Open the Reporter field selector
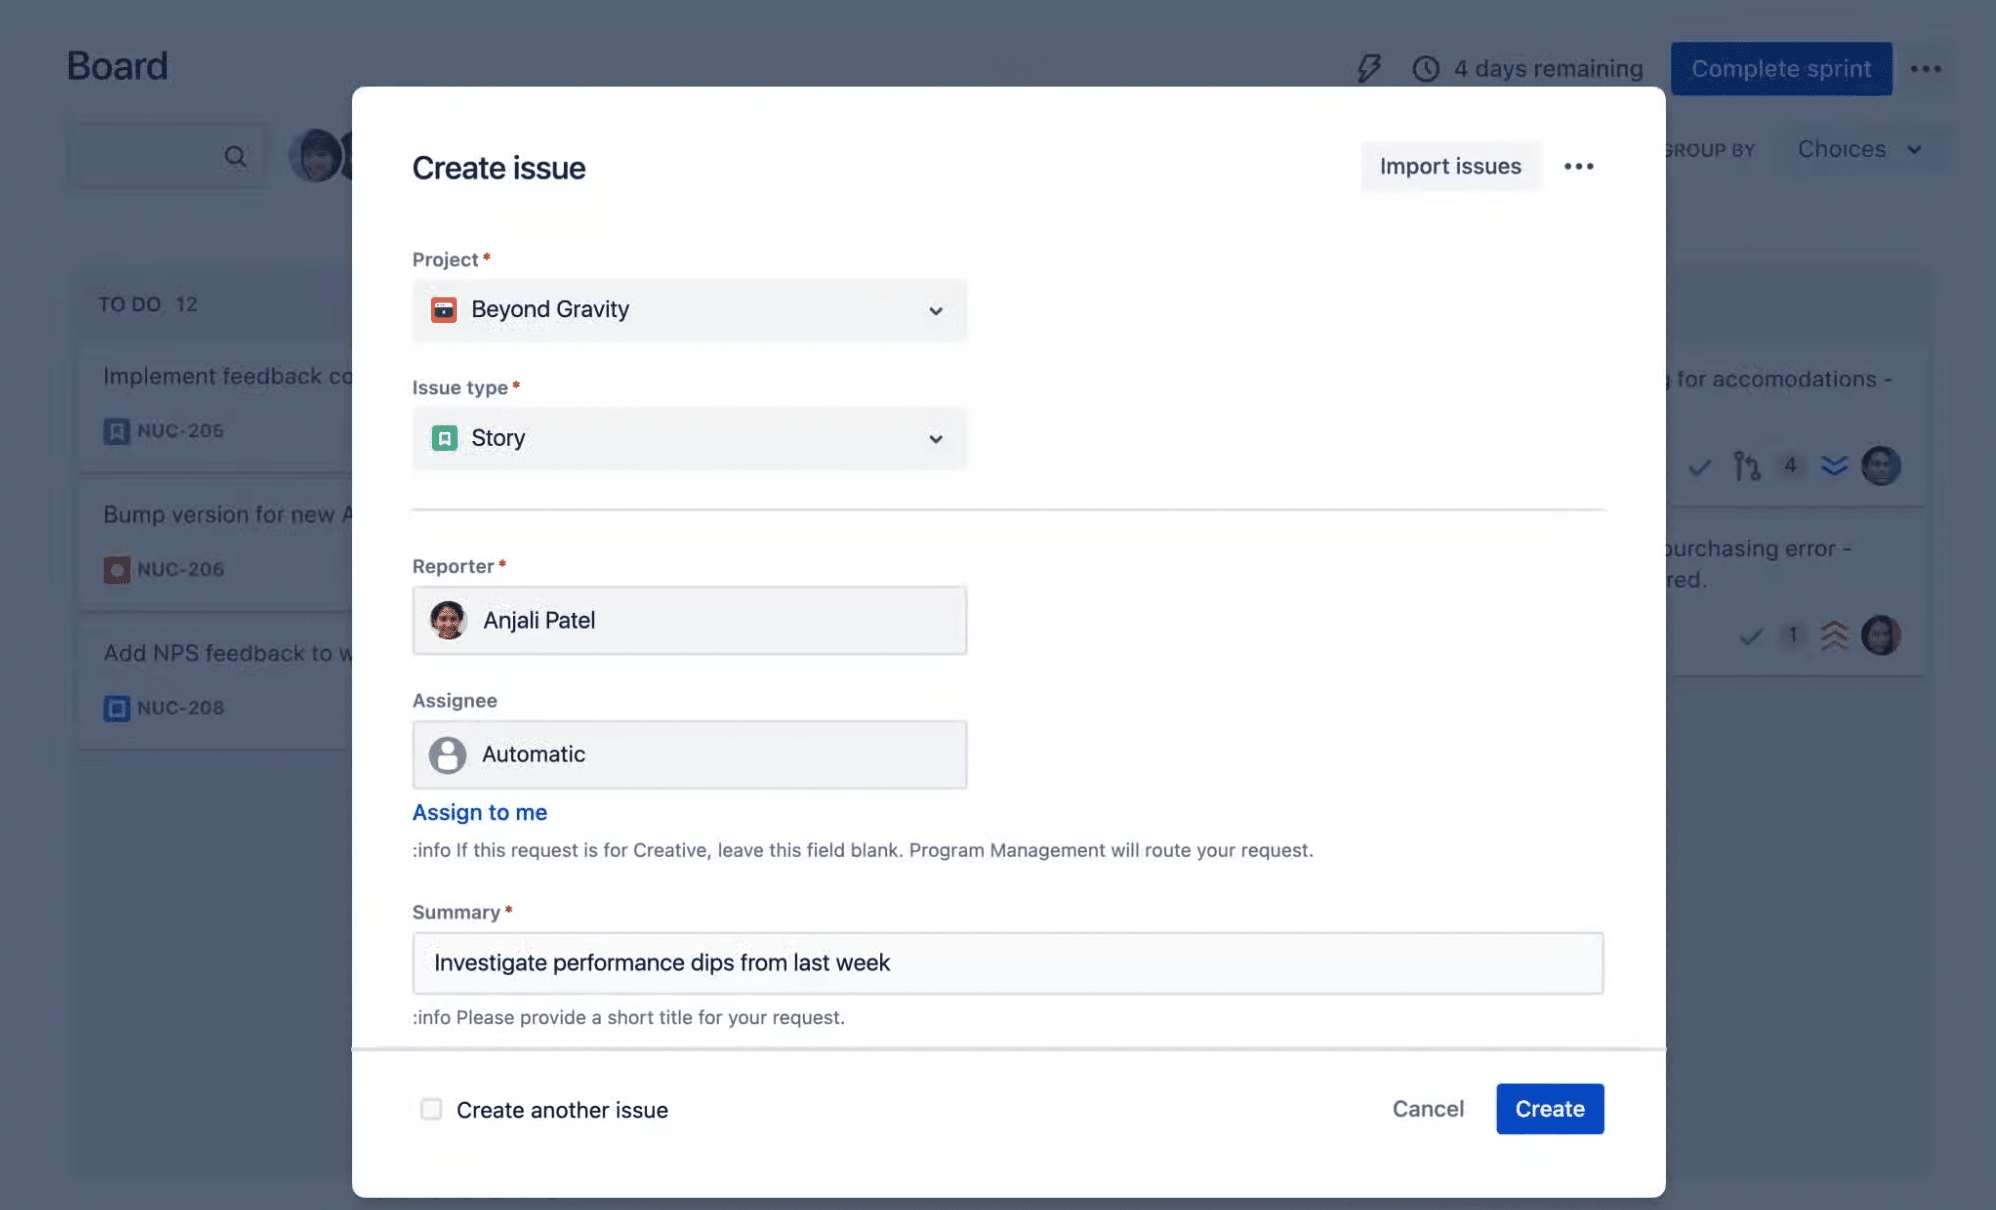The height and width of the screenshot is (1210, 1996). pyautogui.click(x=689, y=620)
